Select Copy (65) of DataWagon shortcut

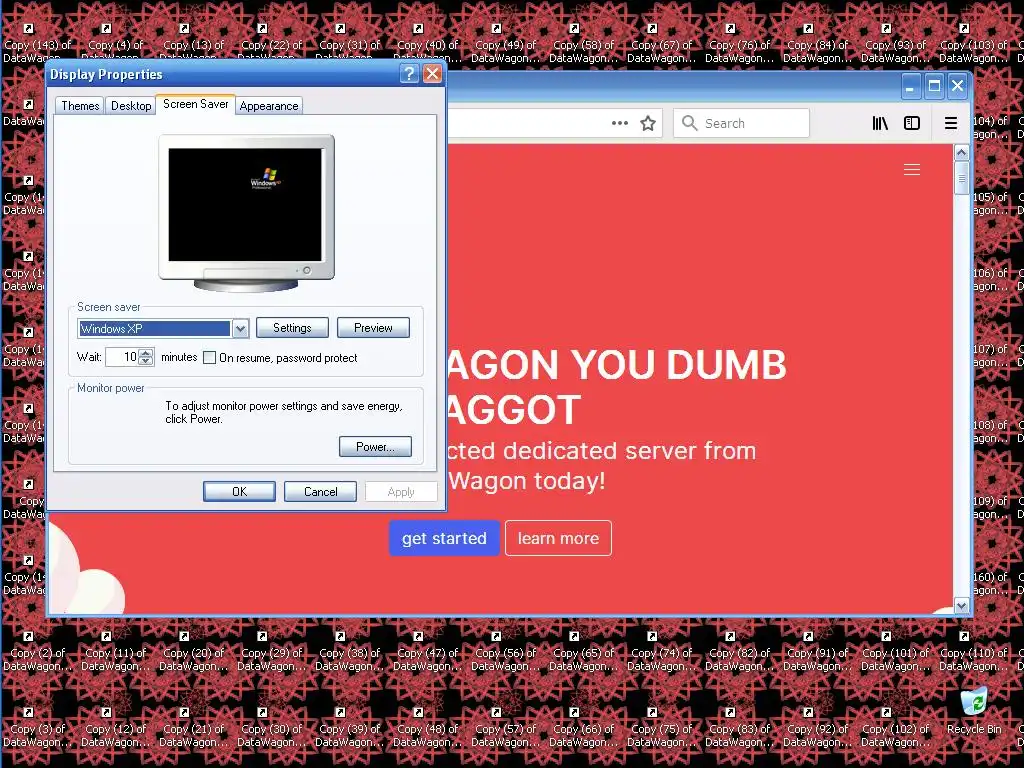click(583, 651)
